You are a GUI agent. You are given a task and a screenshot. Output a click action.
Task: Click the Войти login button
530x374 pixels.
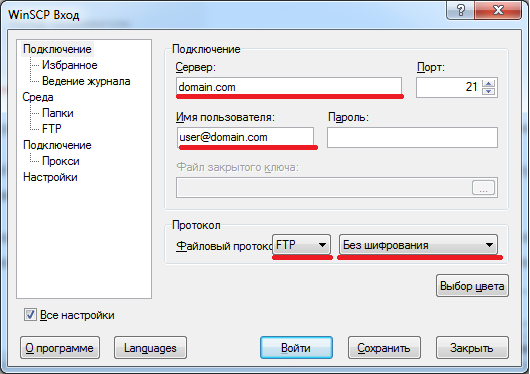[296, 348]
